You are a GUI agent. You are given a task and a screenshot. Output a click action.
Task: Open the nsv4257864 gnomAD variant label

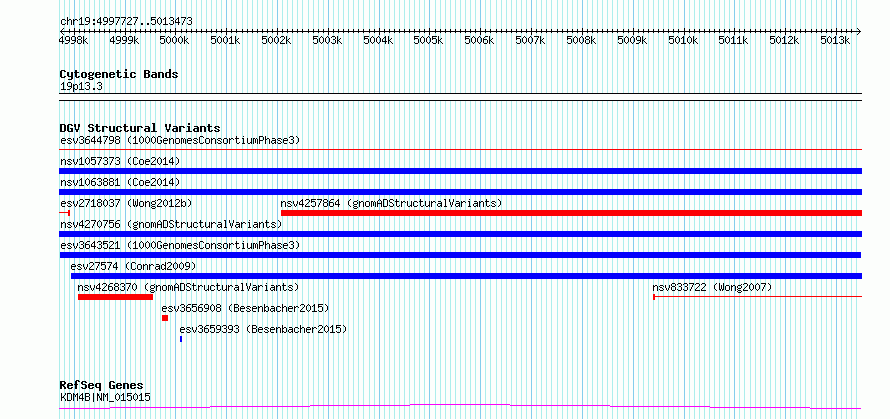pos(391,203)
